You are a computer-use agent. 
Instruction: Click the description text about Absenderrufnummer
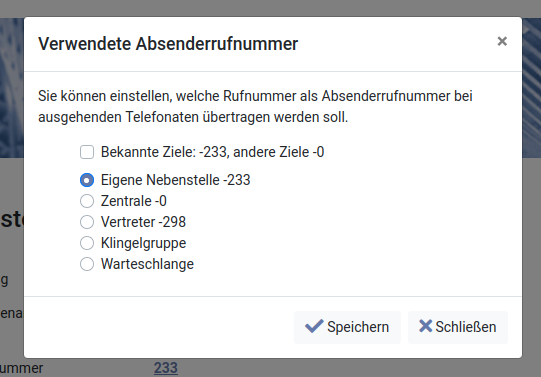(255, 107)
